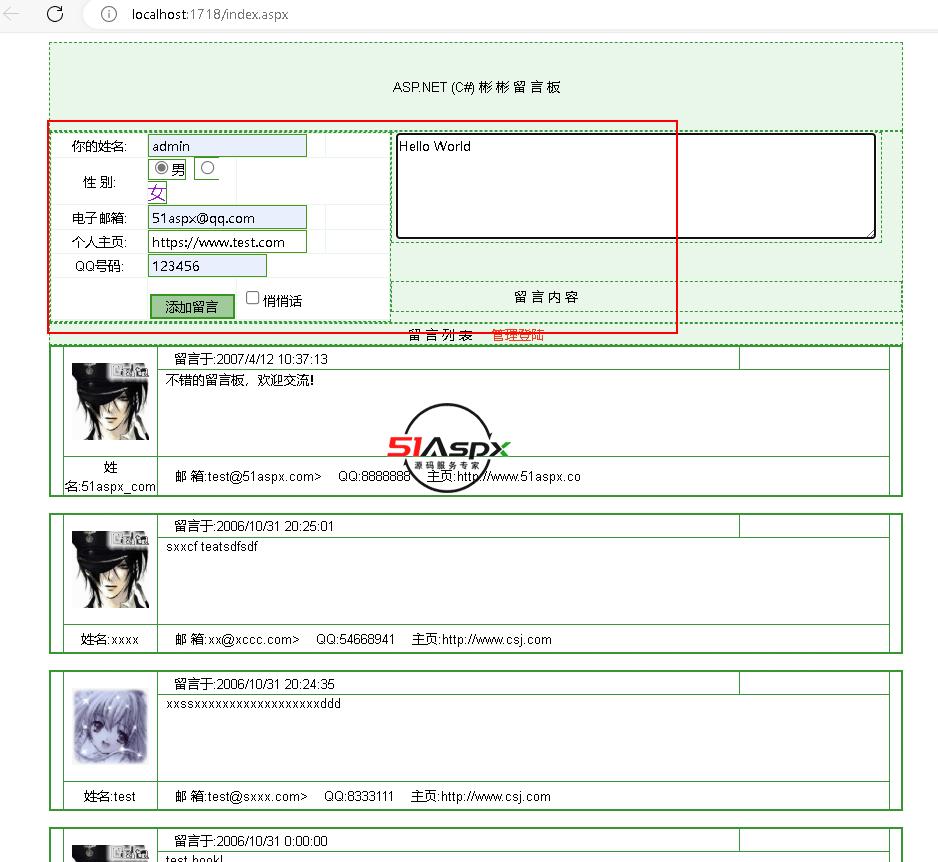Select the timestamp 留言于:2007/4/12 10:37:13
The width and height of the screenshot is (938, 862).
pos(251,359)
